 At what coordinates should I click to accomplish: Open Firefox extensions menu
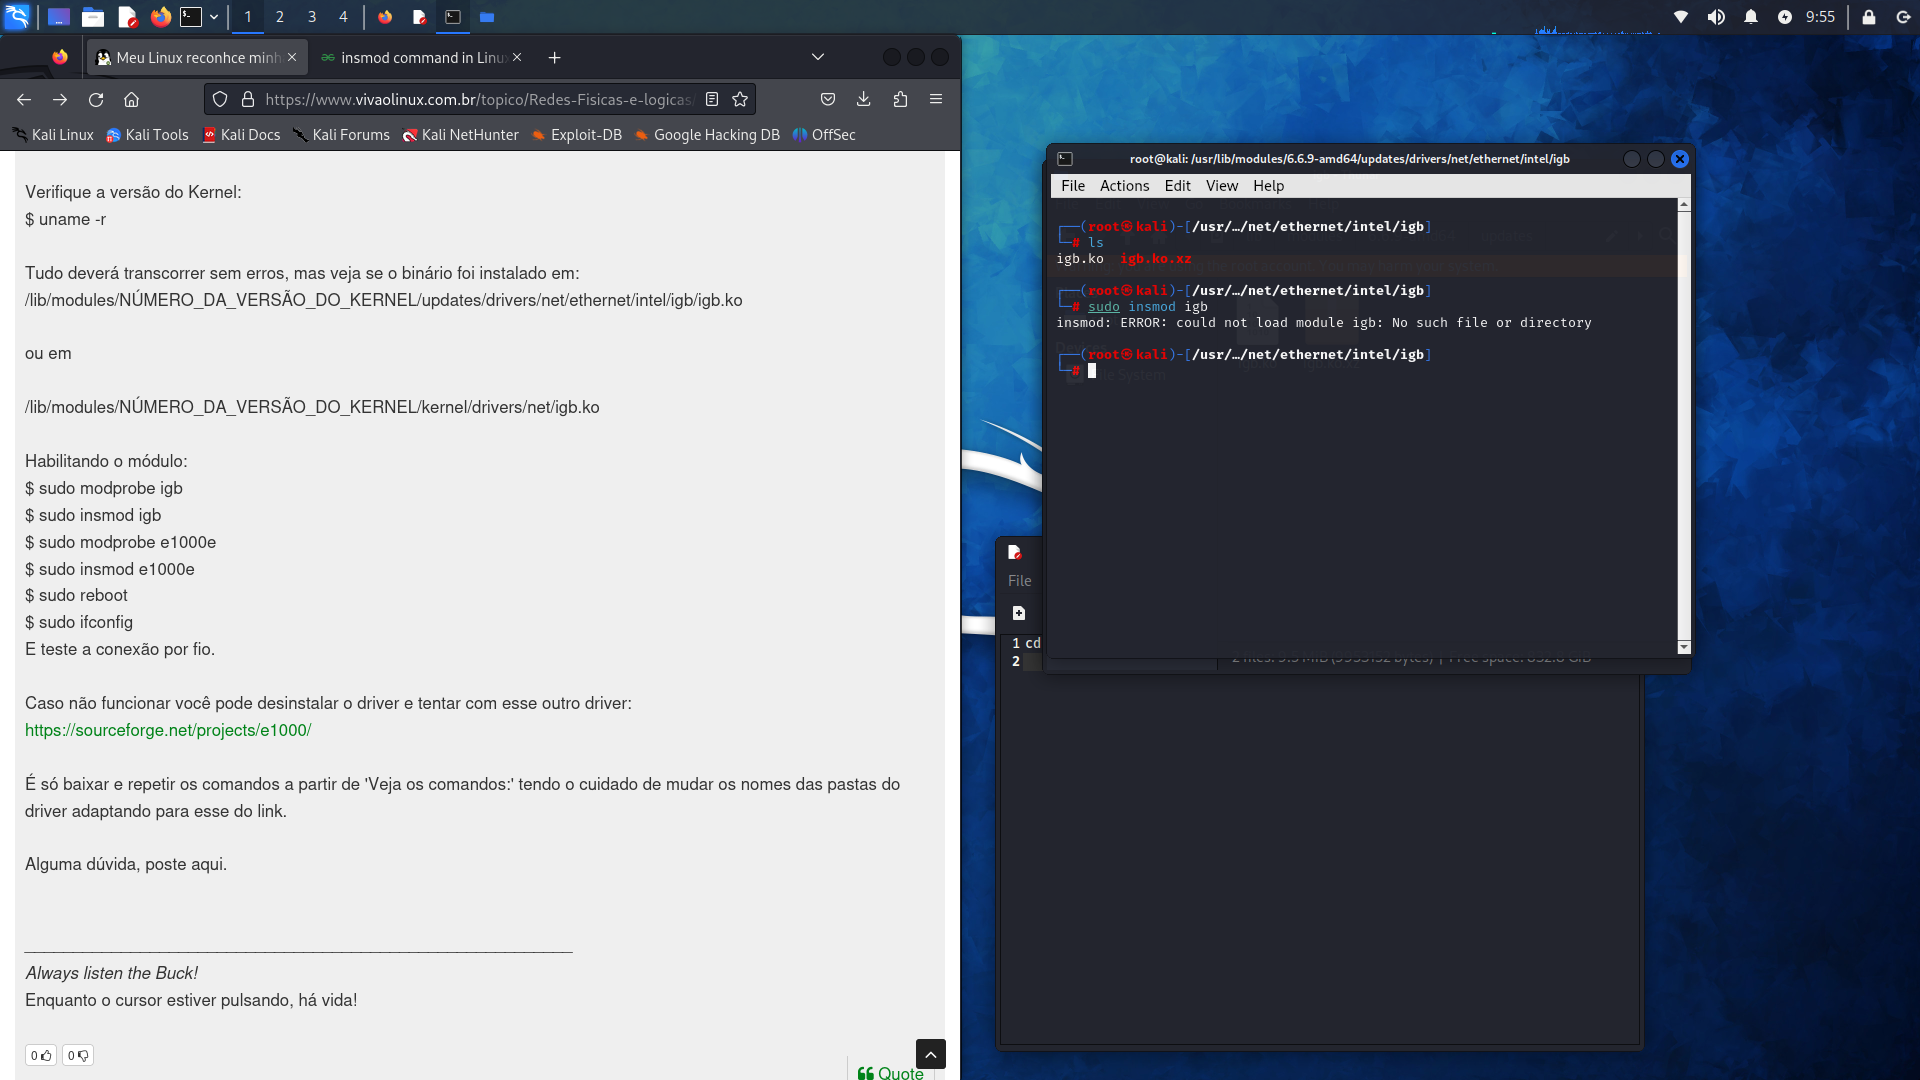coord(900,99)
